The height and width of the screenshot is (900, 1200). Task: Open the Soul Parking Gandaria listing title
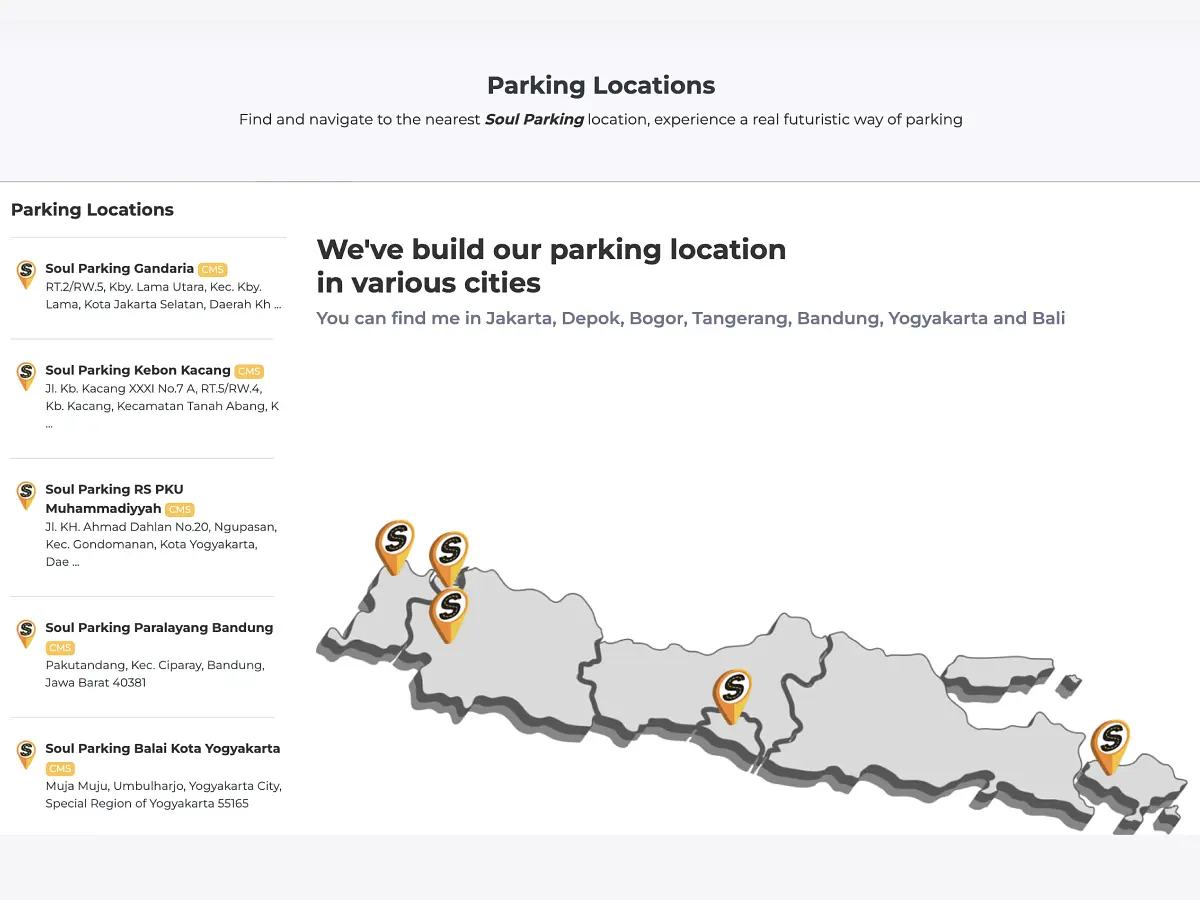click(120, 269)
